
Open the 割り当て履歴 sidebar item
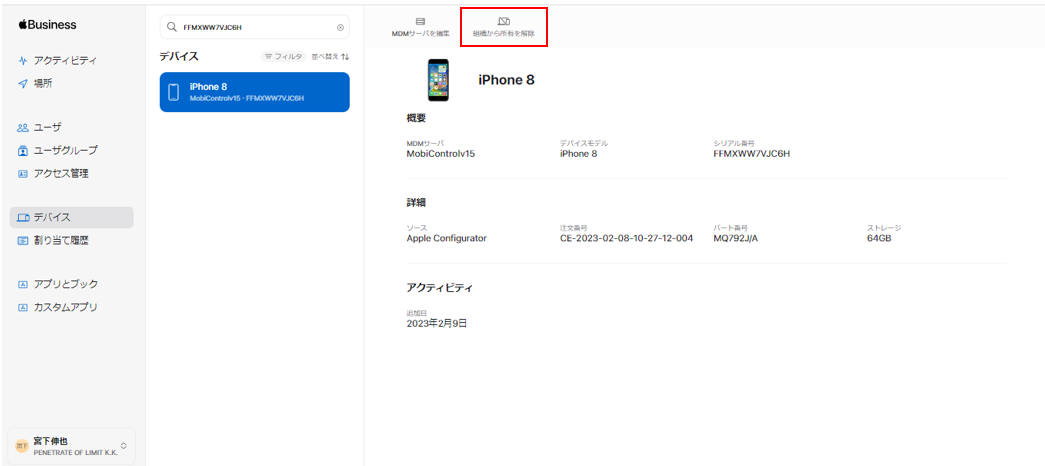(53, 241)
